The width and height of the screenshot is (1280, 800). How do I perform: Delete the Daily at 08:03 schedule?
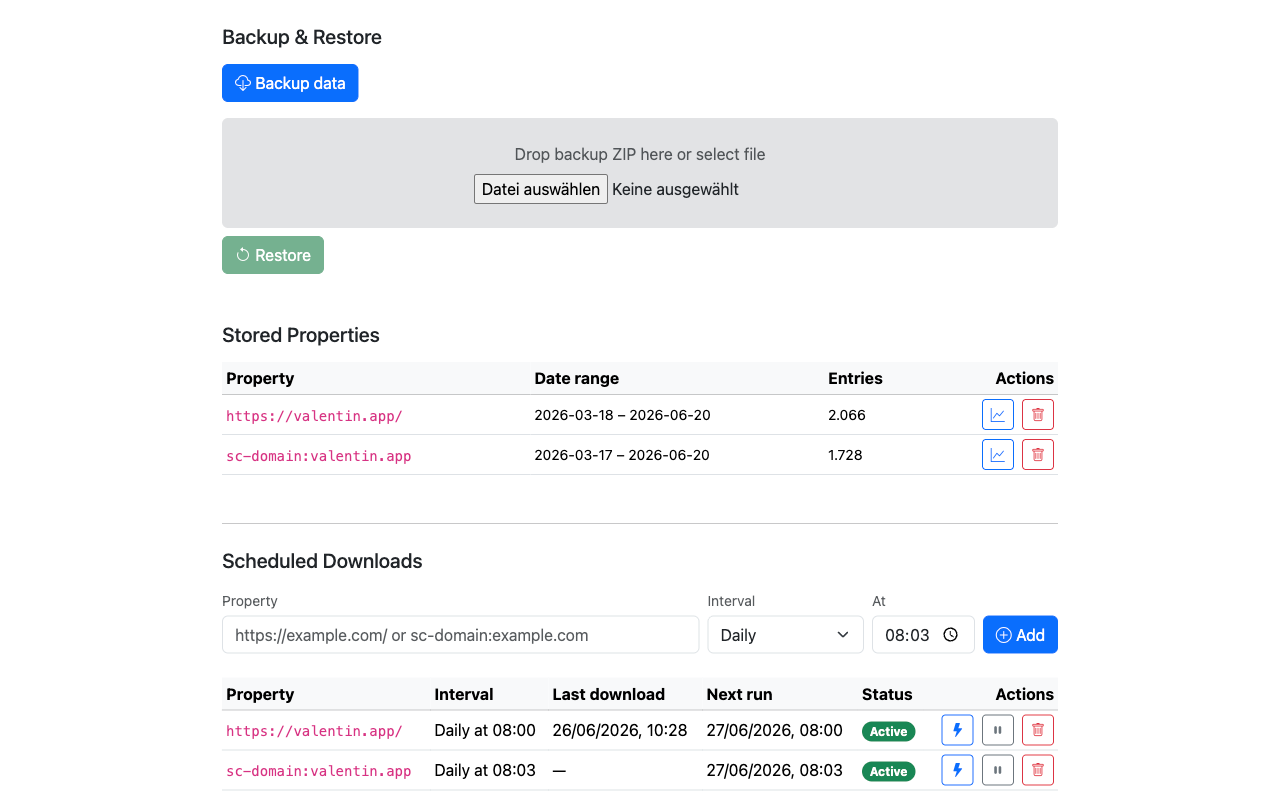pos(1038,771)
